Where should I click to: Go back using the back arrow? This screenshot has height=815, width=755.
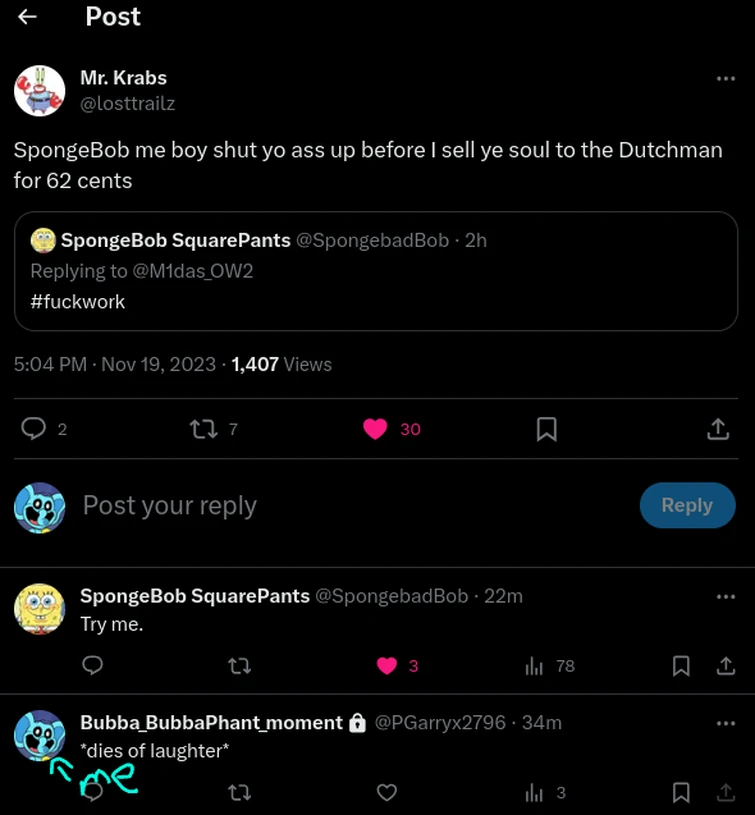tap(28, 17)
